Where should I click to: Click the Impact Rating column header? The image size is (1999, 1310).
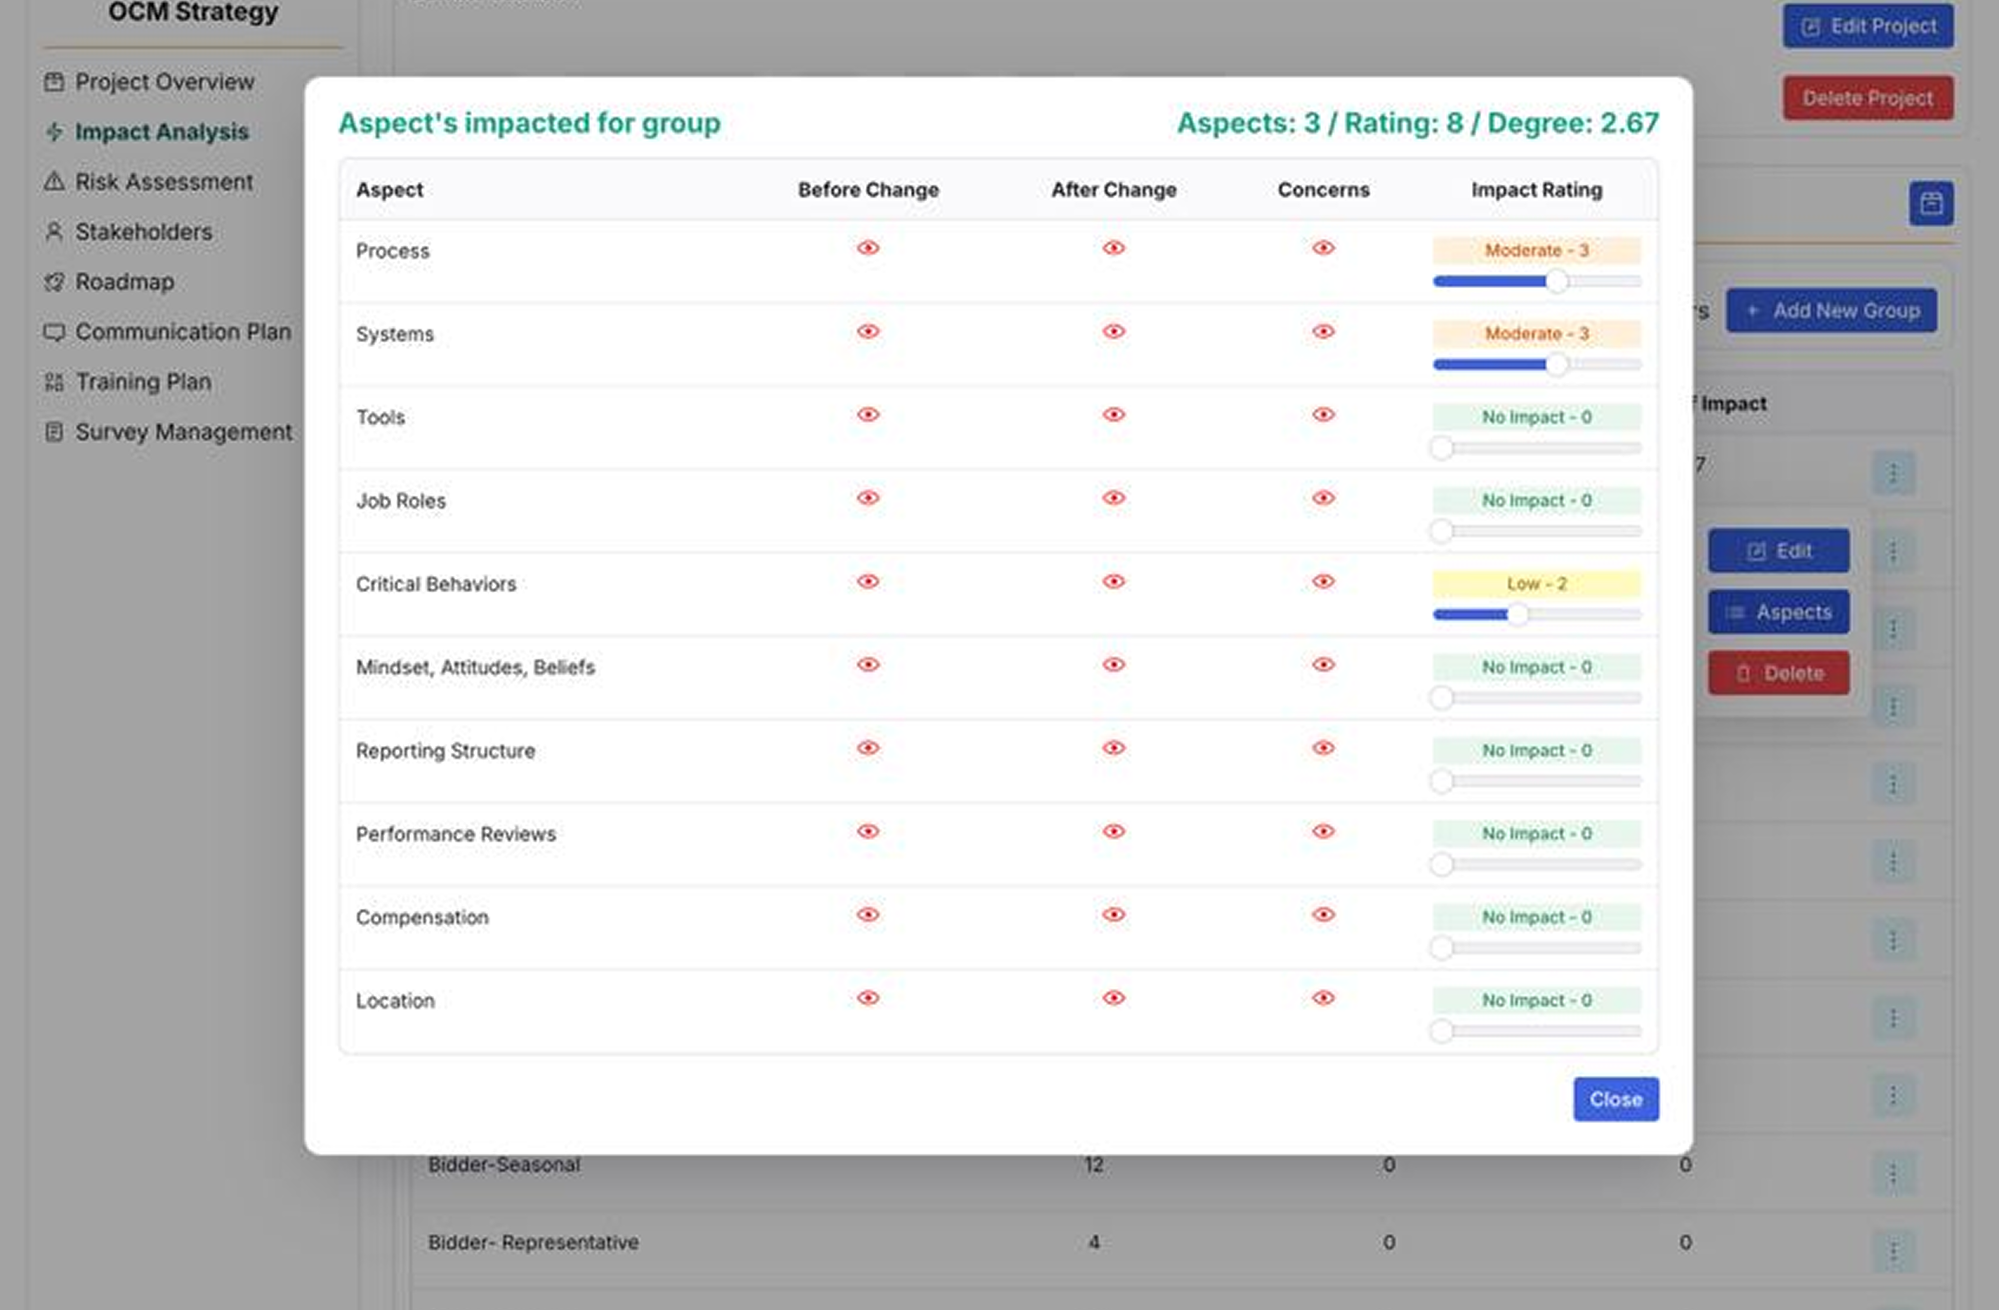click(1537, 190)
